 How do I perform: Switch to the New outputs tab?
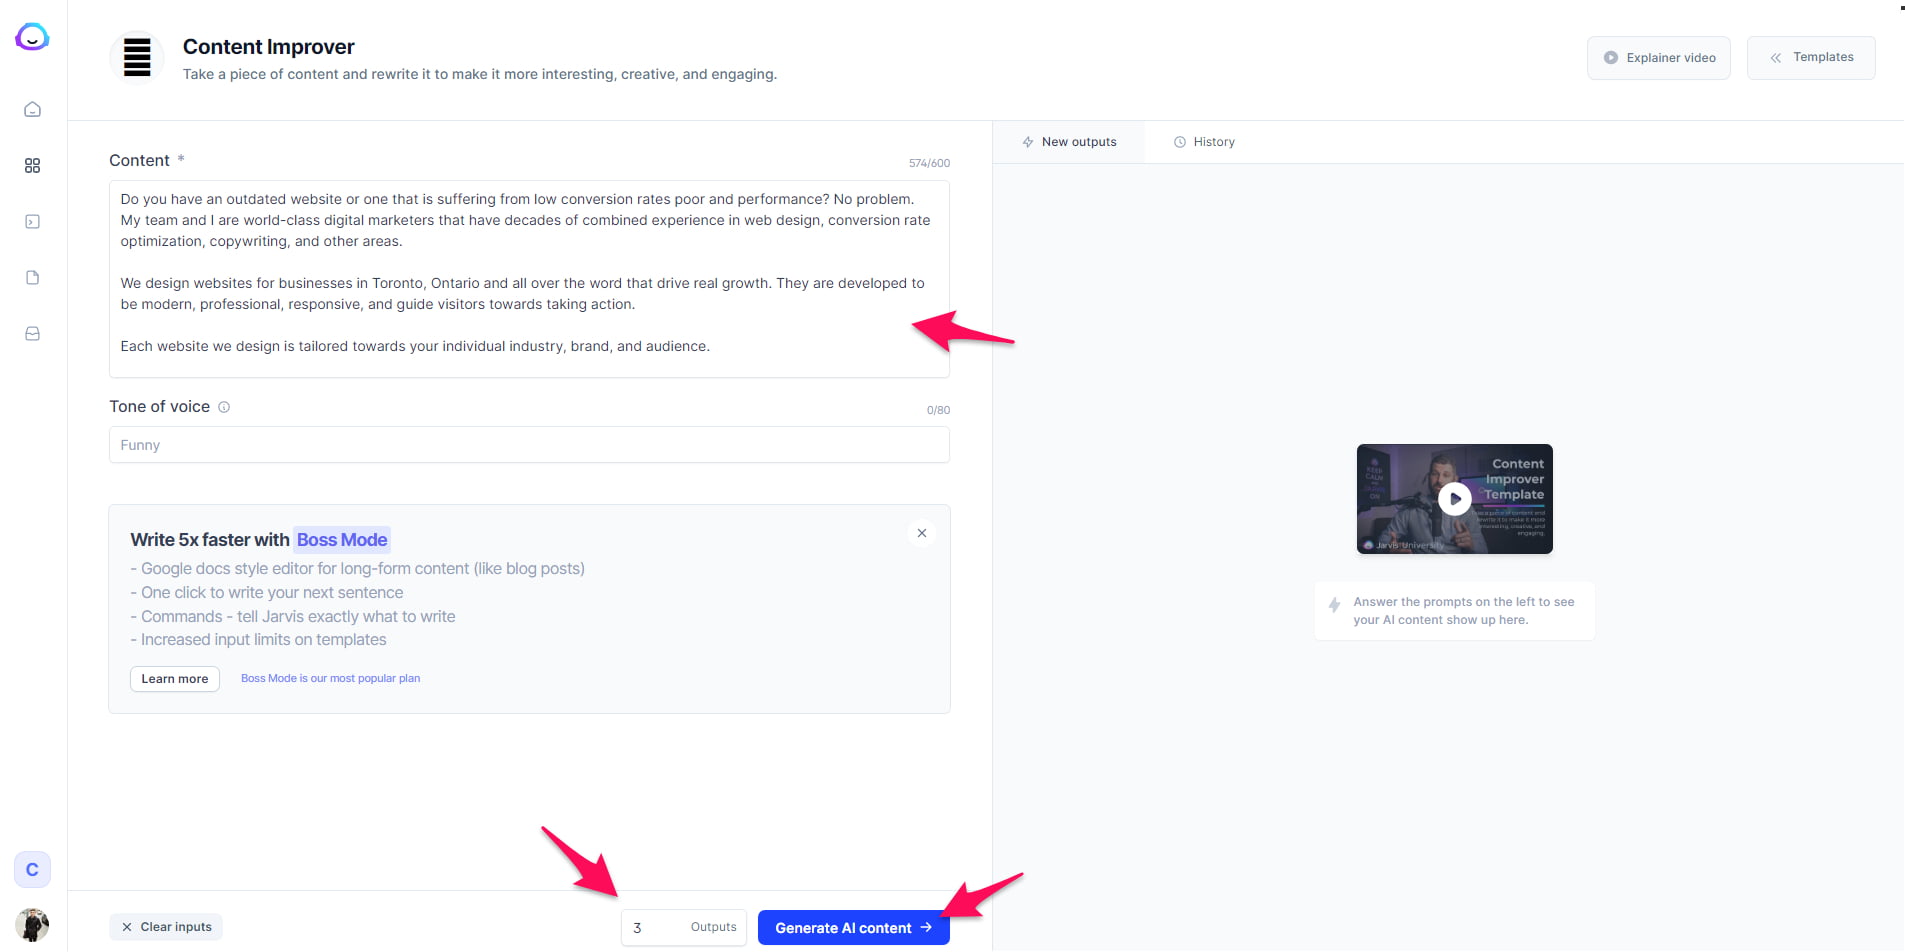(1069, 142)
